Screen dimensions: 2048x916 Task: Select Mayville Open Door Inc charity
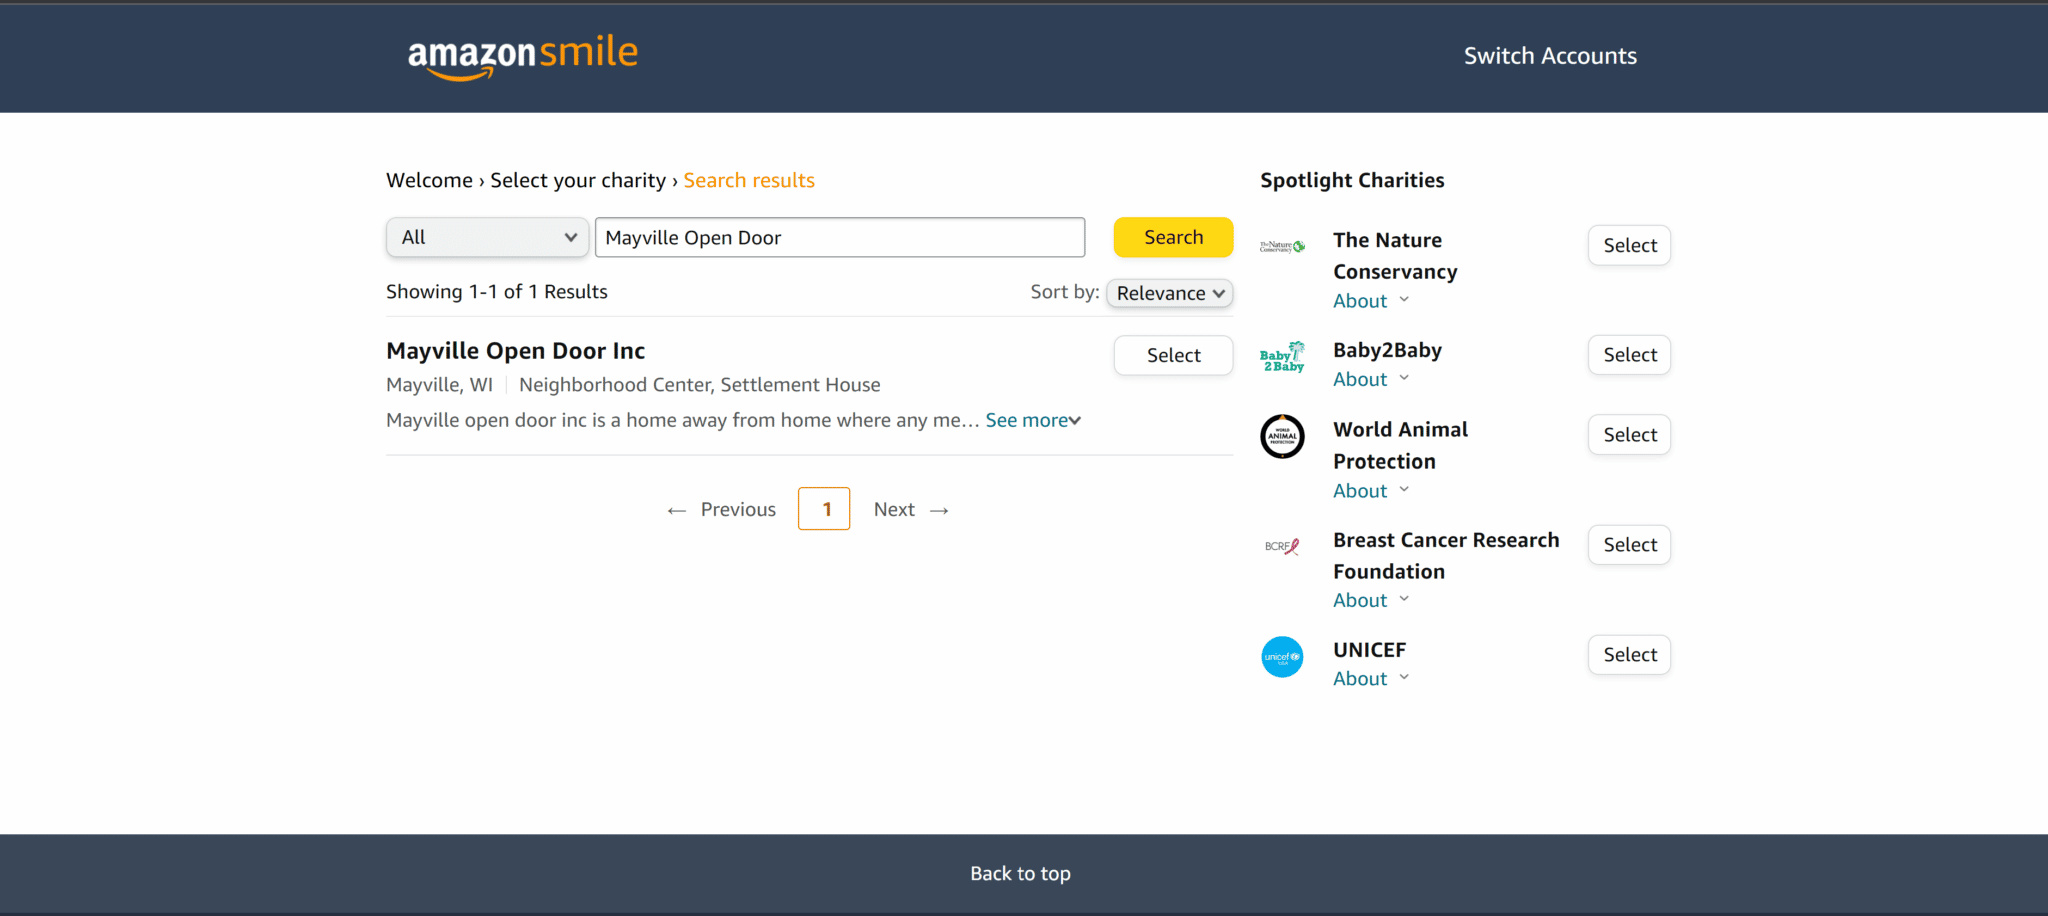pos(1173,355)
